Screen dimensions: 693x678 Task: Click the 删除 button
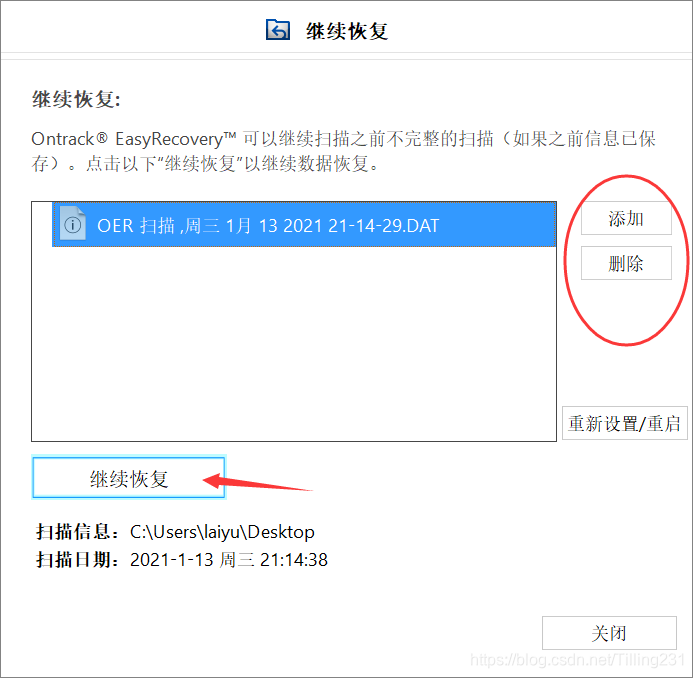tap(626, 263)
